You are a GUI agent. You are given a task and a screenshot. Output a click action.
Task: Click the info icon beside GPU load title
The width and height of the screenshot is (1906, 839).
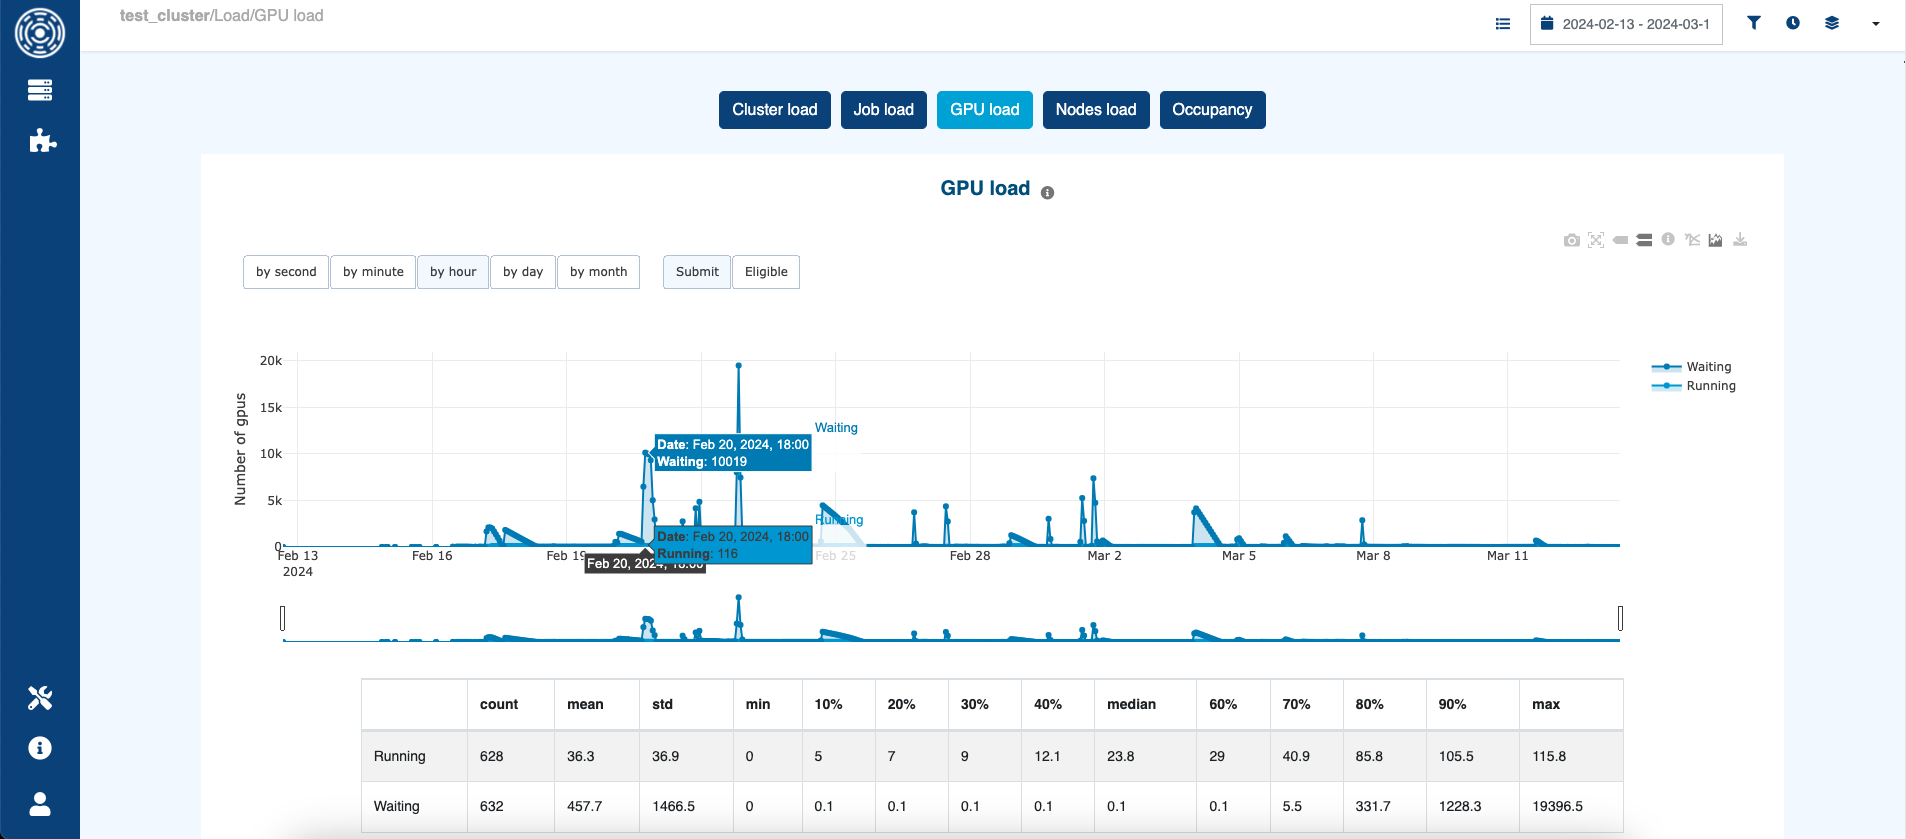point(1047,193)
